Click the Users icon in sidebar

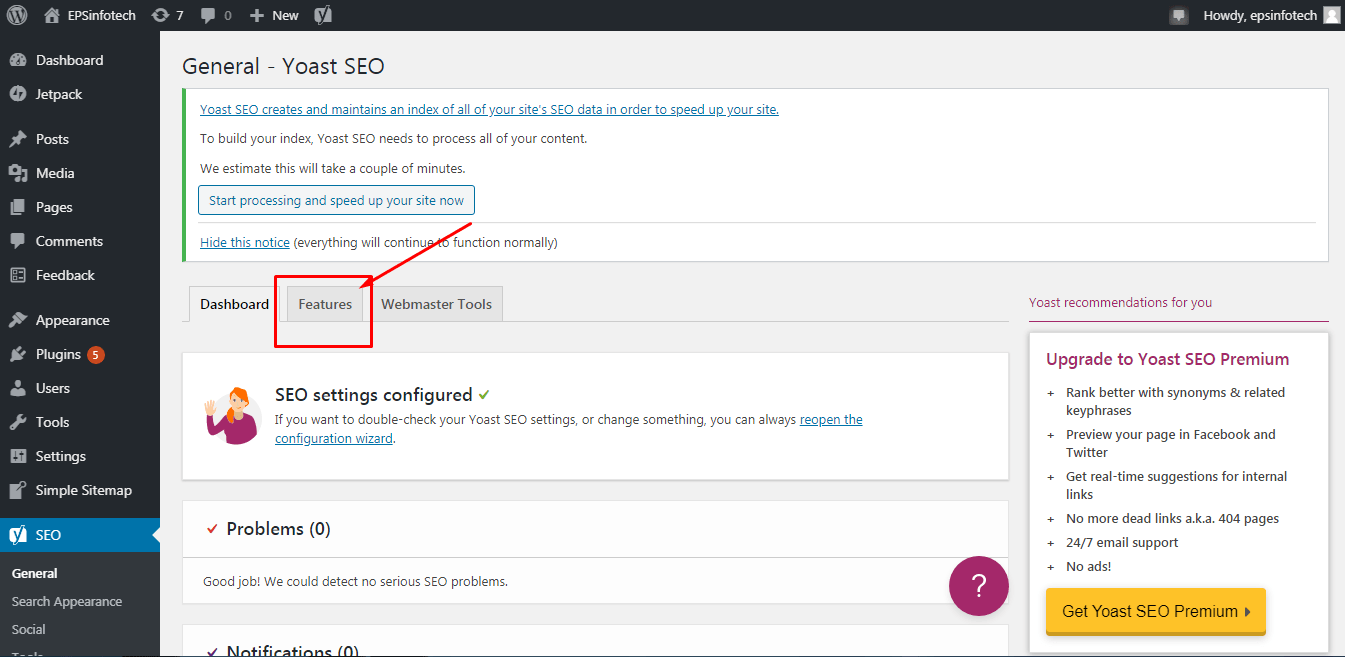tap(18, 388)
